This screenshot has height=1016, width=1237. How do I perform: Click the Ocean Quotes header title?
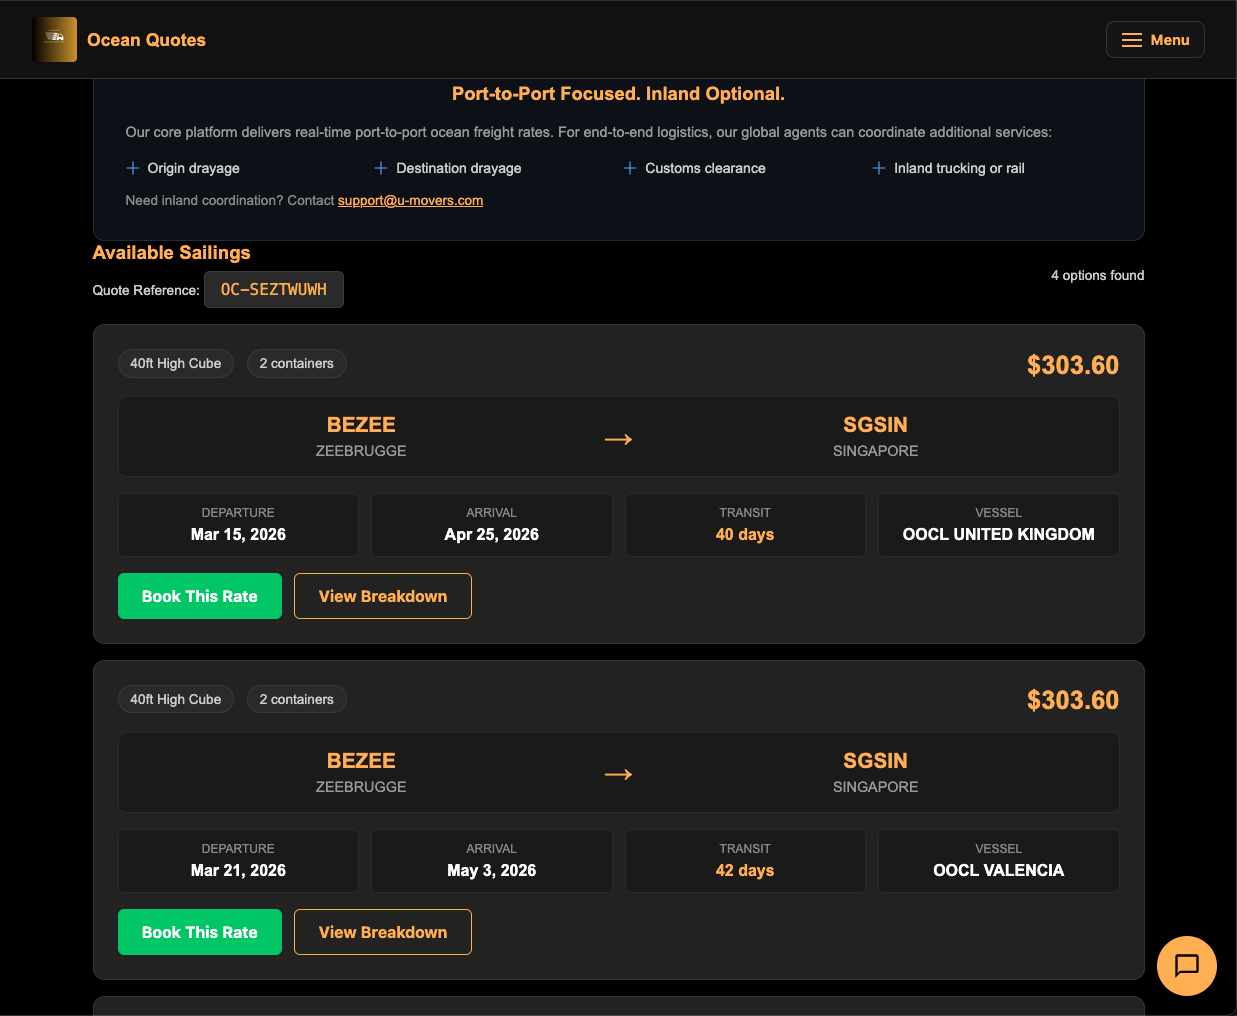coord(146,40)
